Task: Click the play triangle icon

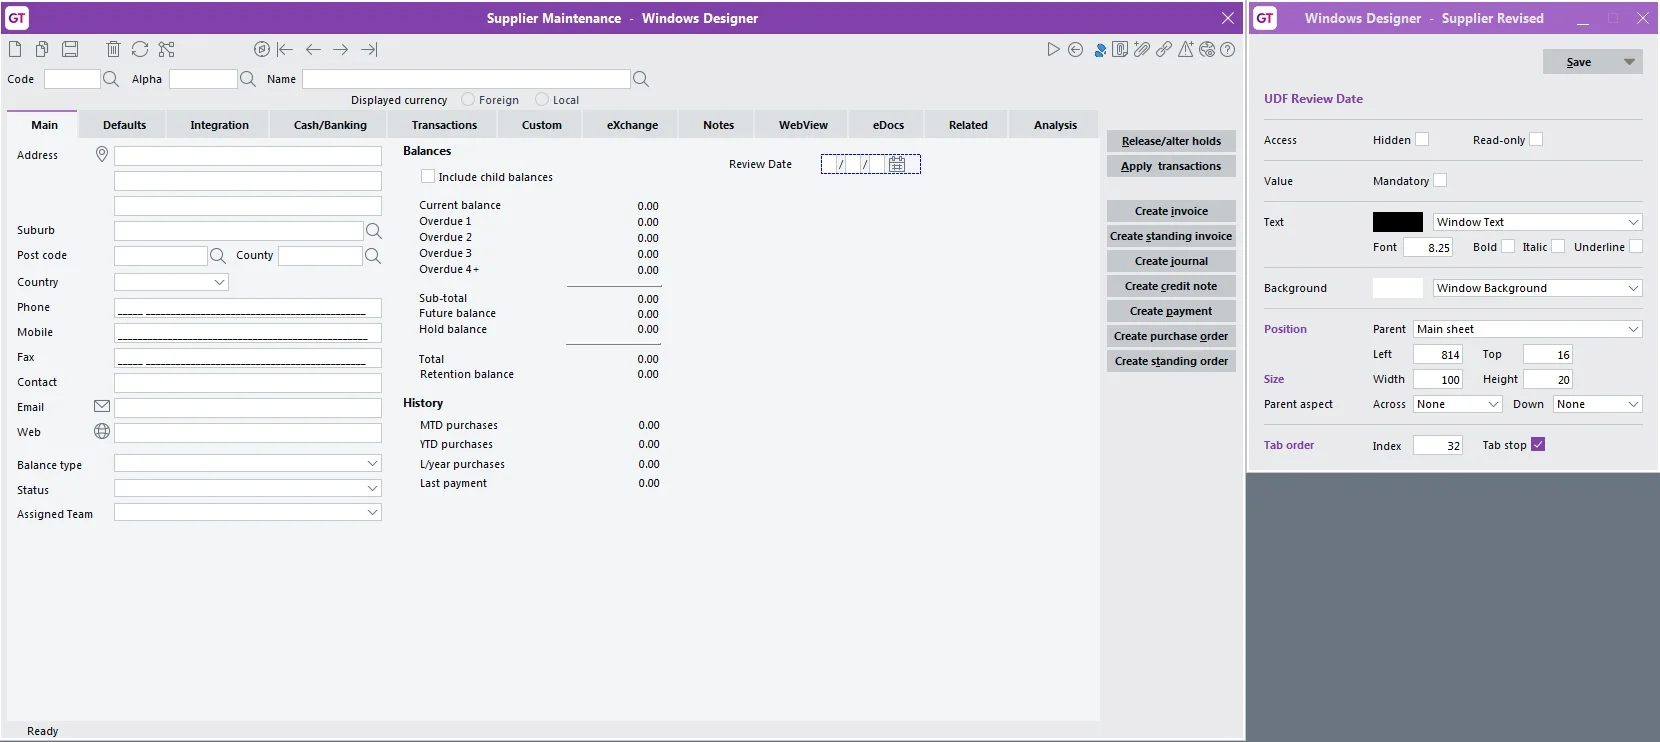Action: 1053,49
